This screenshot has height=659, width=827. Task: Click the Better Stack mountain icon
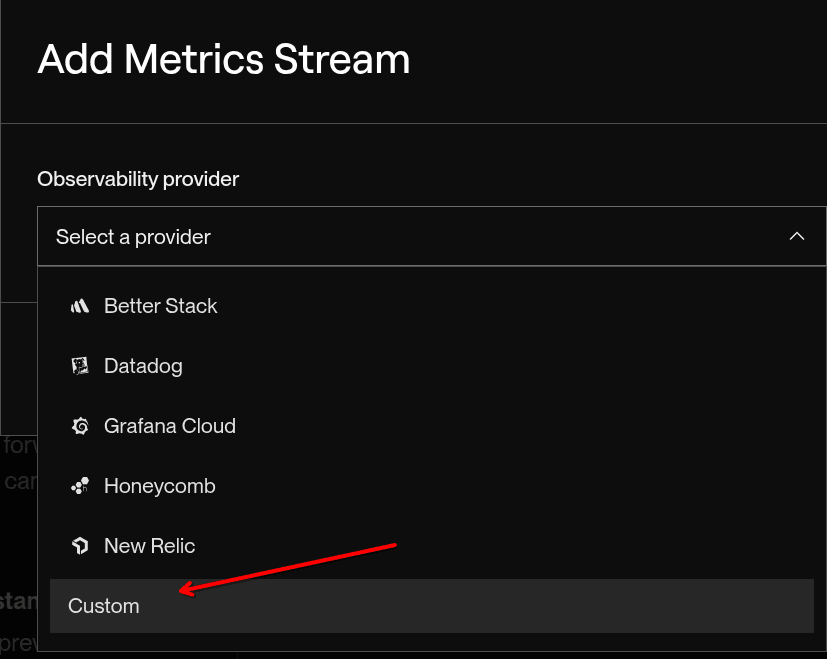(80, 306)
